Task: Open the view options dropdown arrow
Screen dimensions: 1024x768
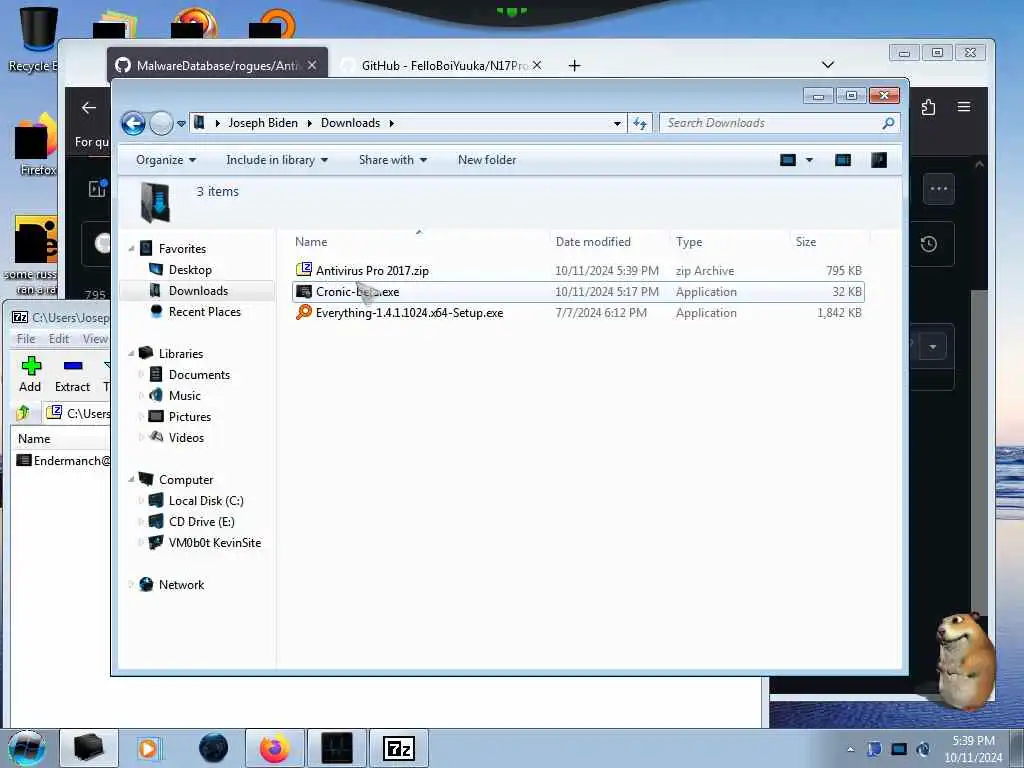Action: click(x=809, y=160)
